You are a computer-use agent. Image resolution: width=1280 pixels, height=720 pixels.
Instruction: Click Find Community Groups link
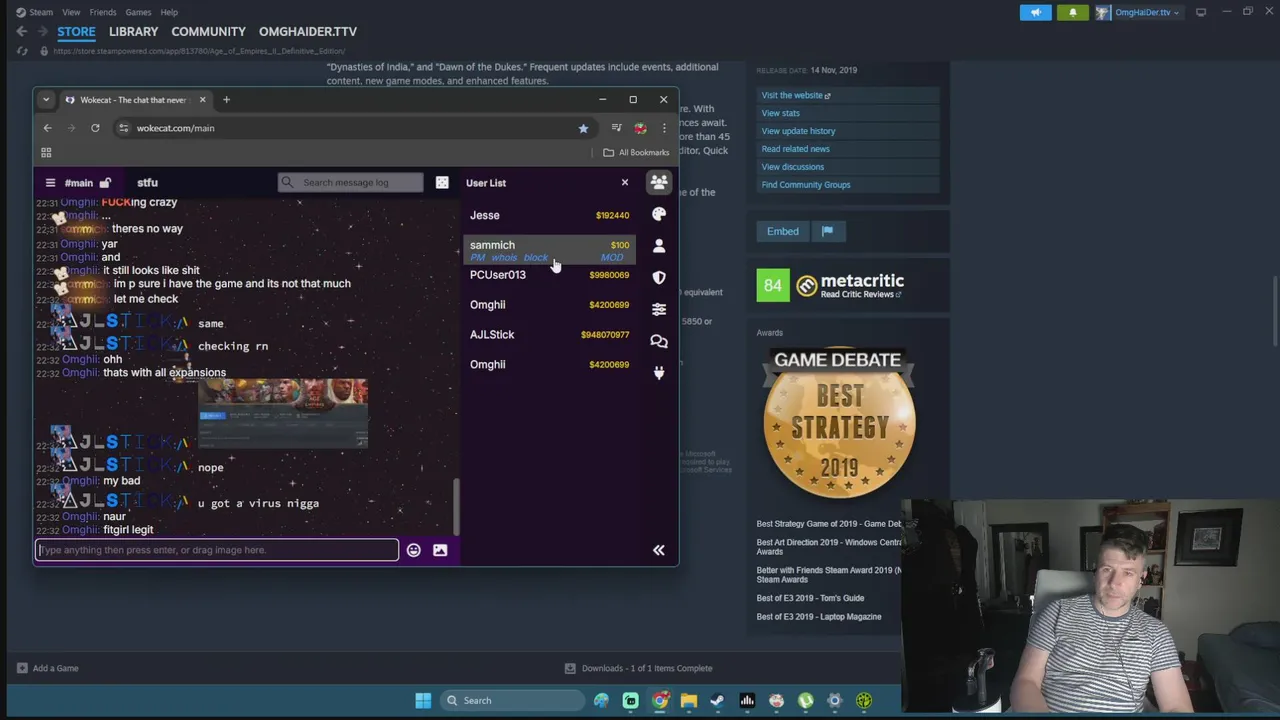[x=806, y=185]
